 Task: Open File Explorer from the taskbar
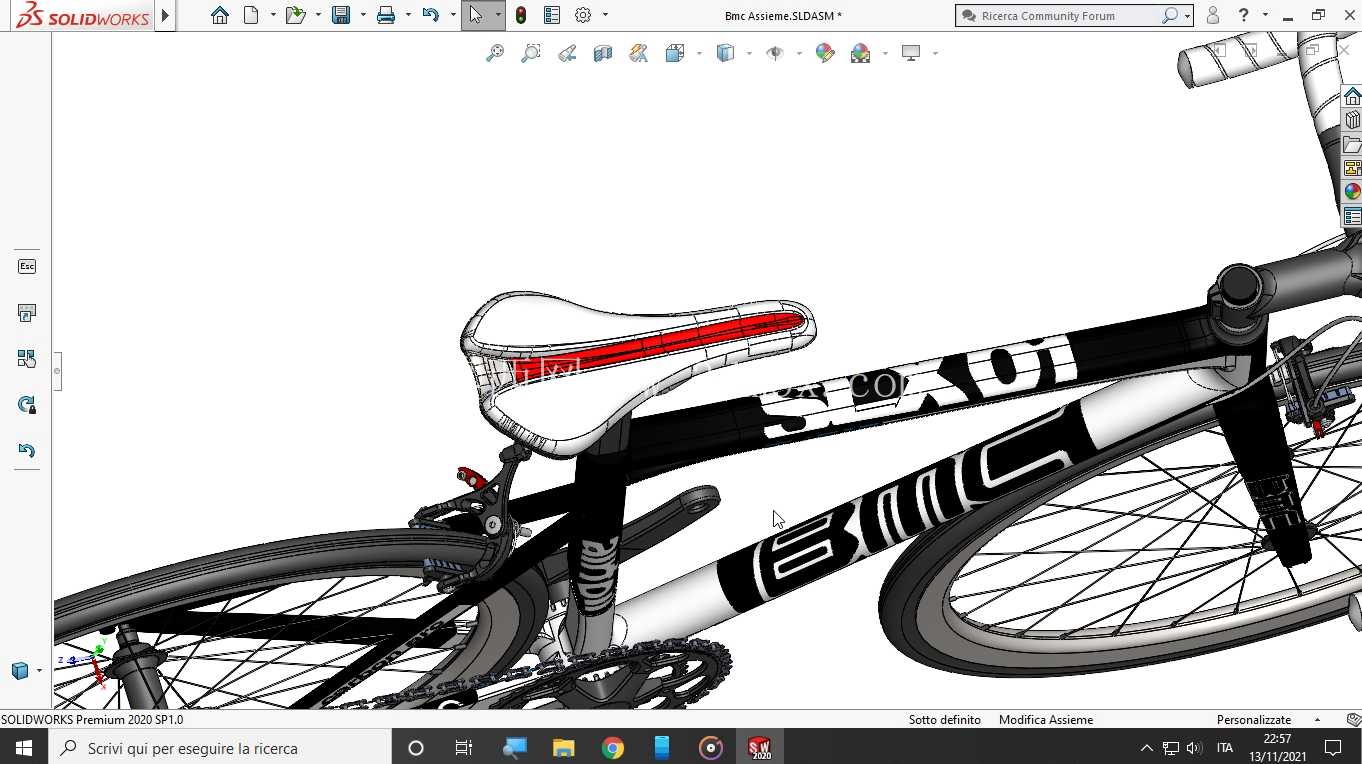(564, 747)
